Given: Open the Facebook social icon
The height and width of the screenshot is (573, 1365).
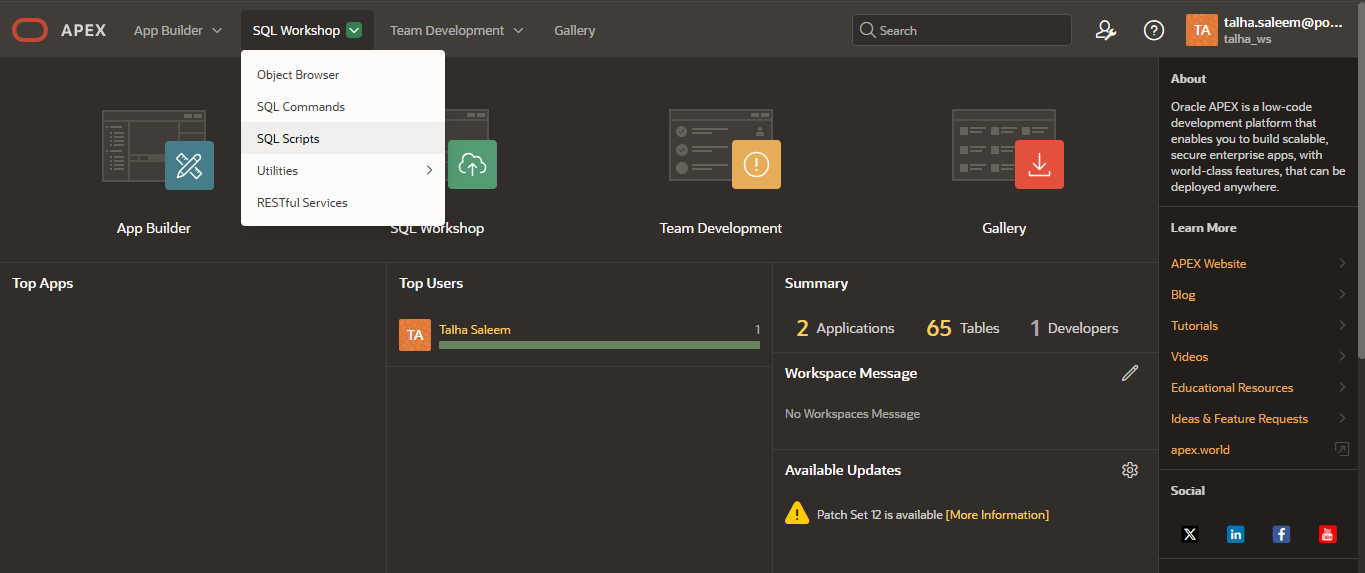Looking at the screenshot, I should pos(1281,534).
